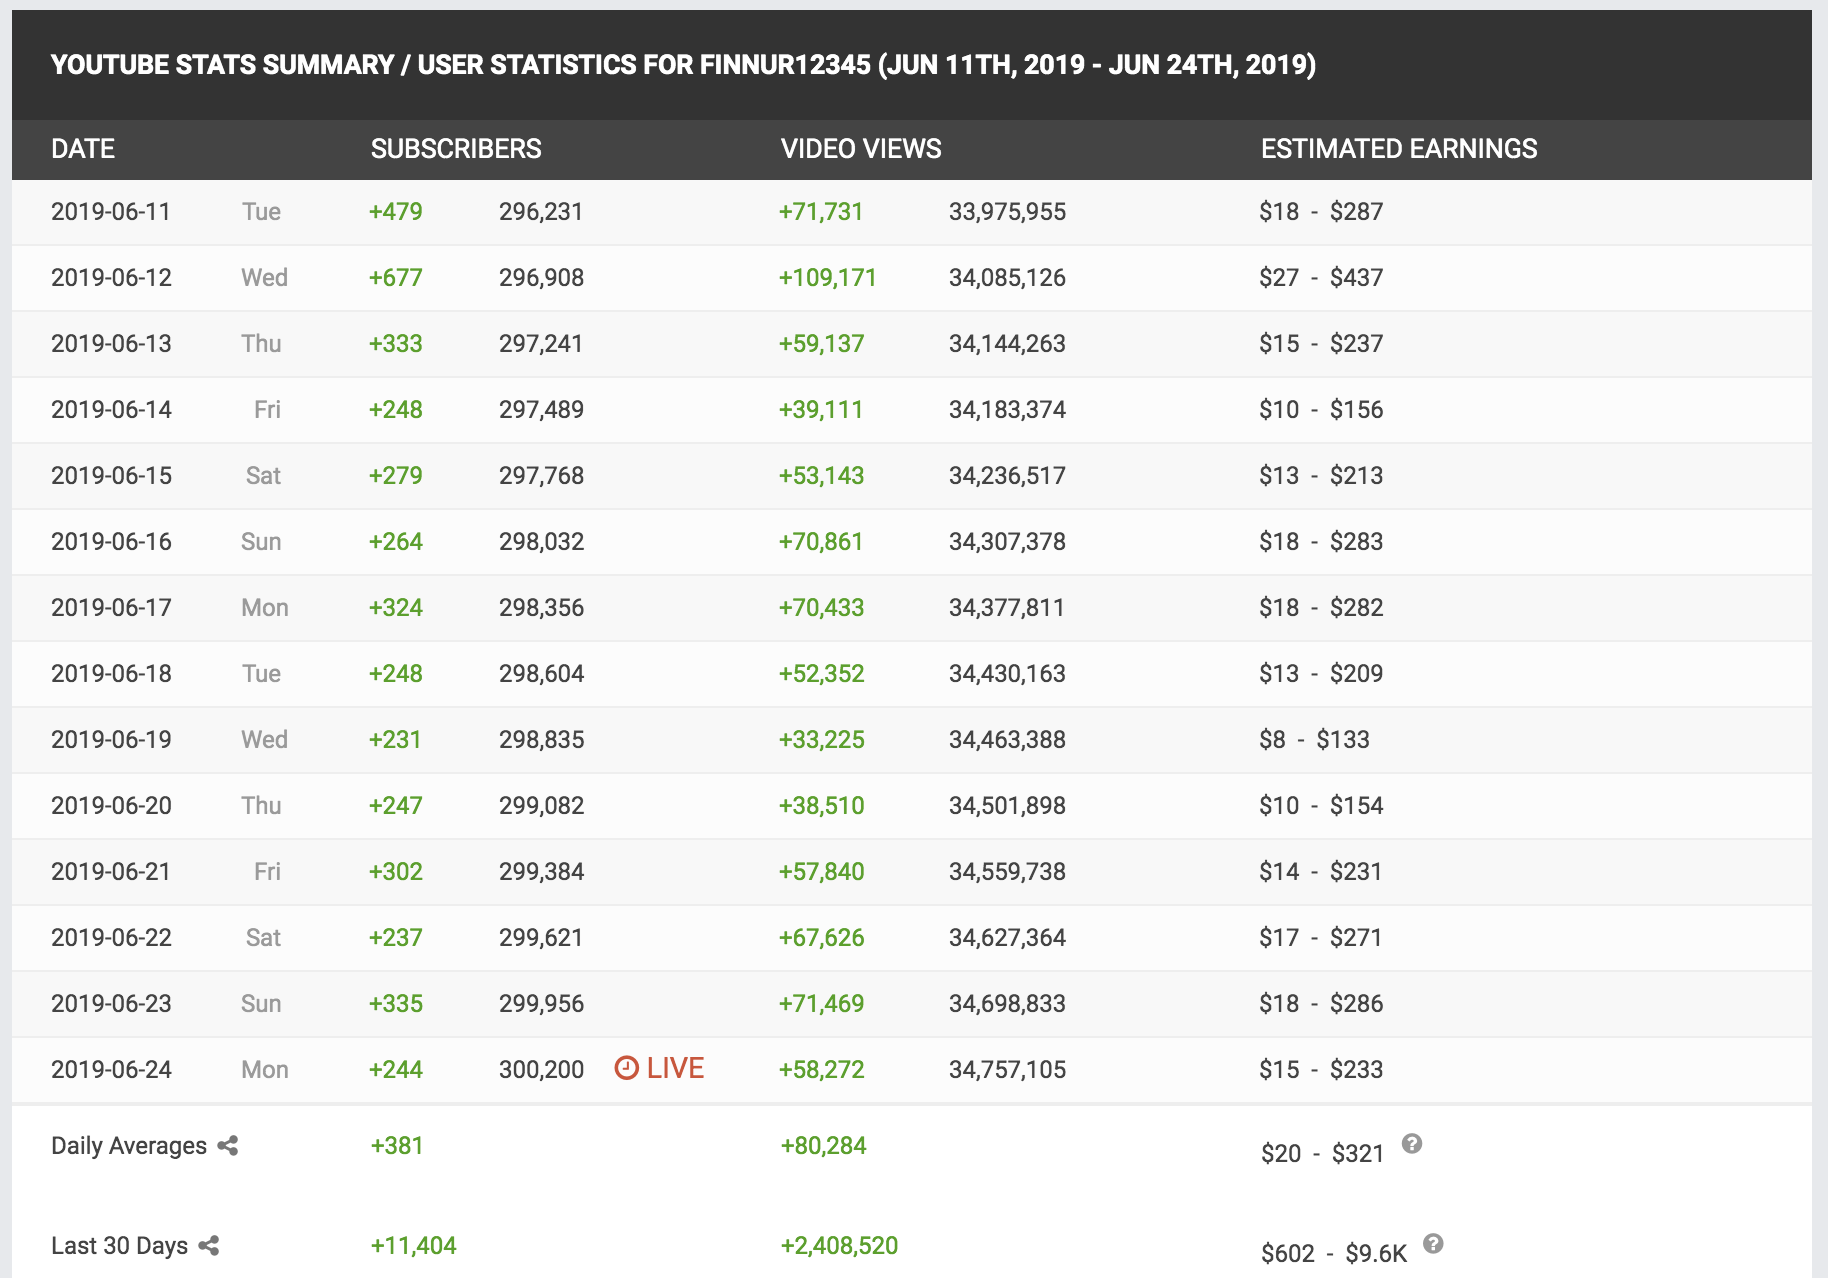The image size is (1828, 1278).
Task: Click the YouTube Stats Summary title text
Action: (683, 65)
